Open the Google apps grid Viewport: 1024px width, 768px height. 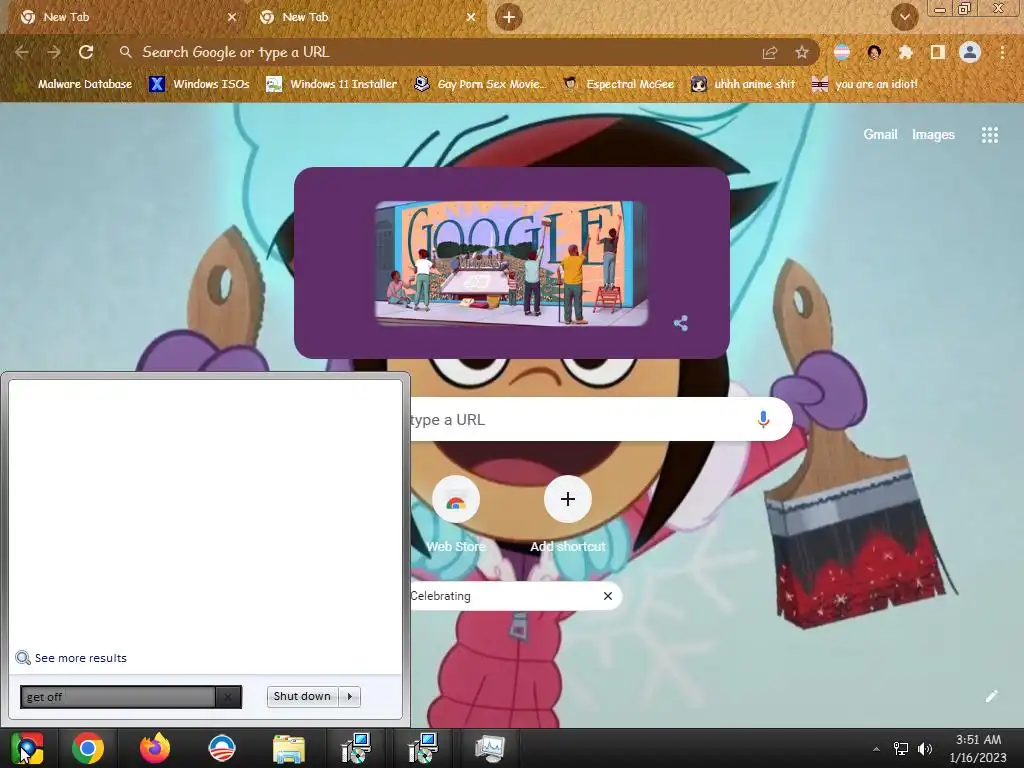click(x=990, y=135)
